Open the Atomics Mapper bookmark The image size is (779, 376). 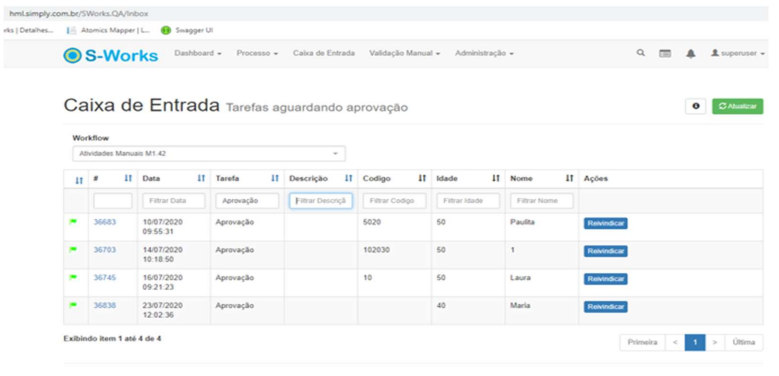[x=108, y=30]
